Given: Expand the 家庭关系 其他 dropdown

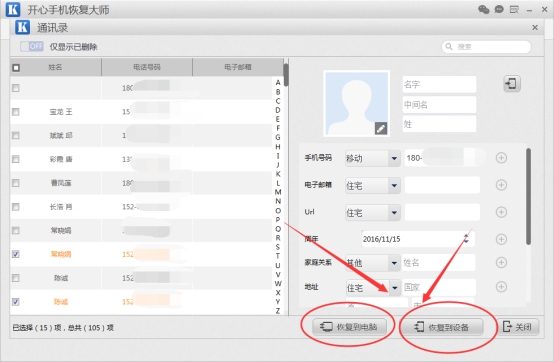Looking at the screenshot, I should coord(394,263).
